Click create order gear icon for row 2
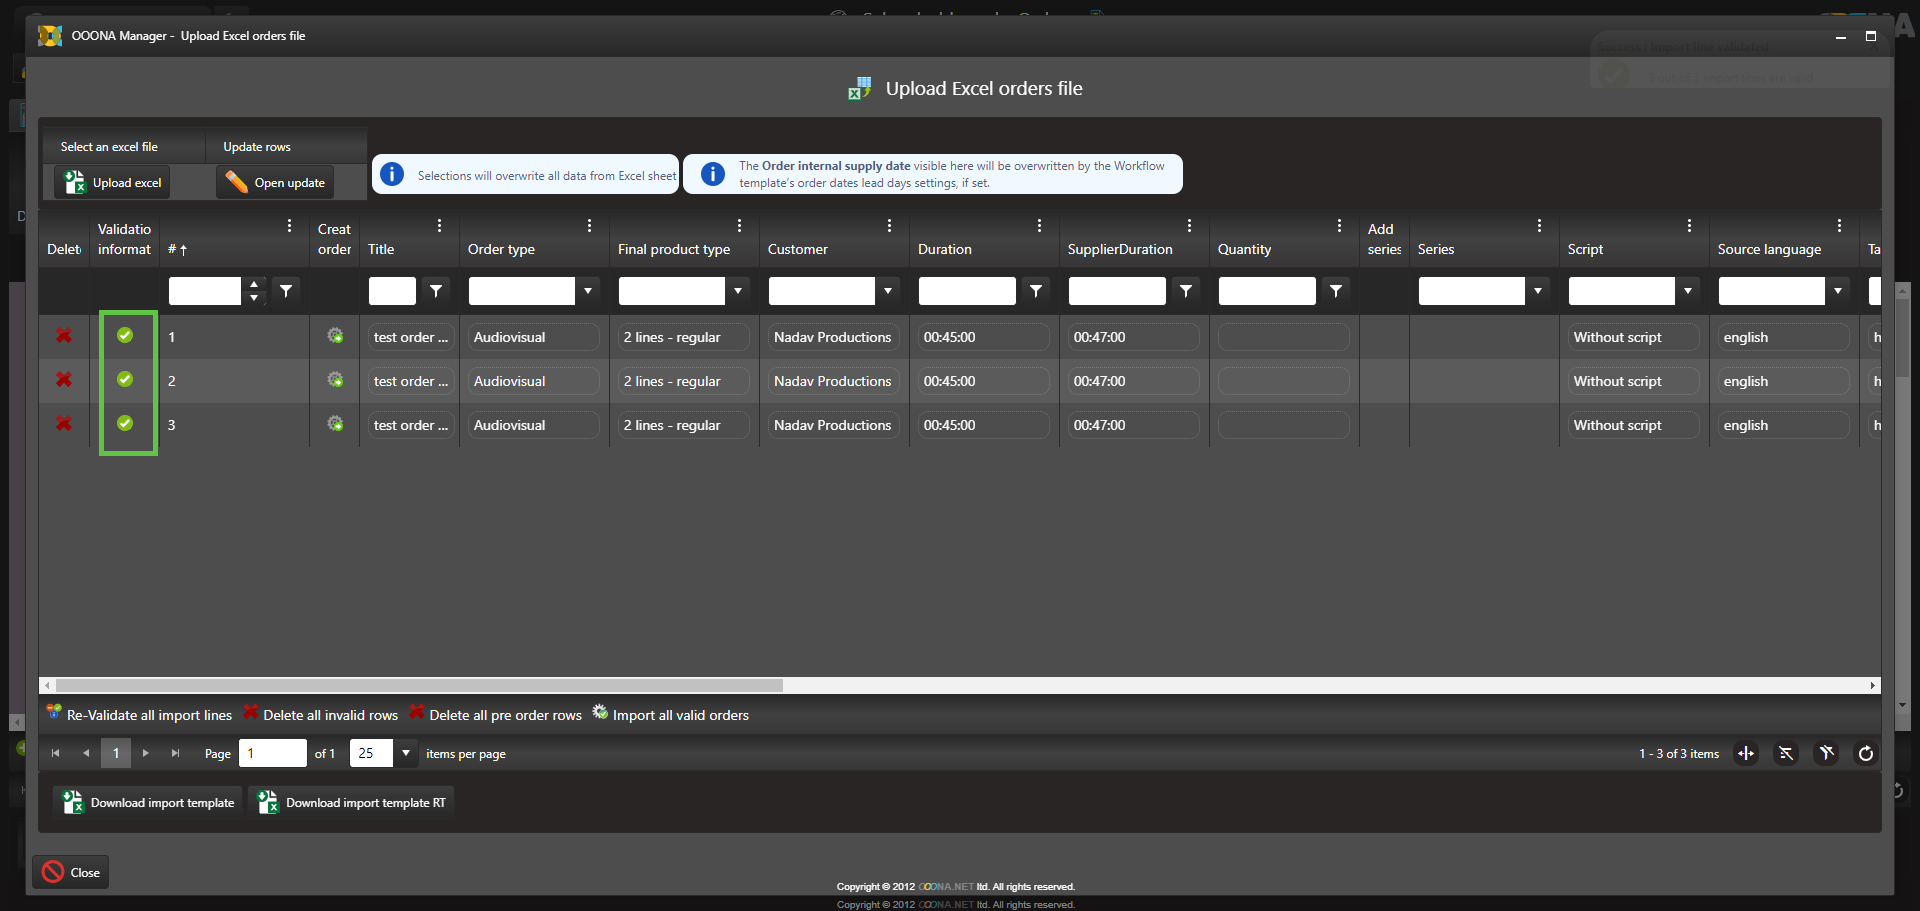The image size is (1920, 911). click(335, 380)
